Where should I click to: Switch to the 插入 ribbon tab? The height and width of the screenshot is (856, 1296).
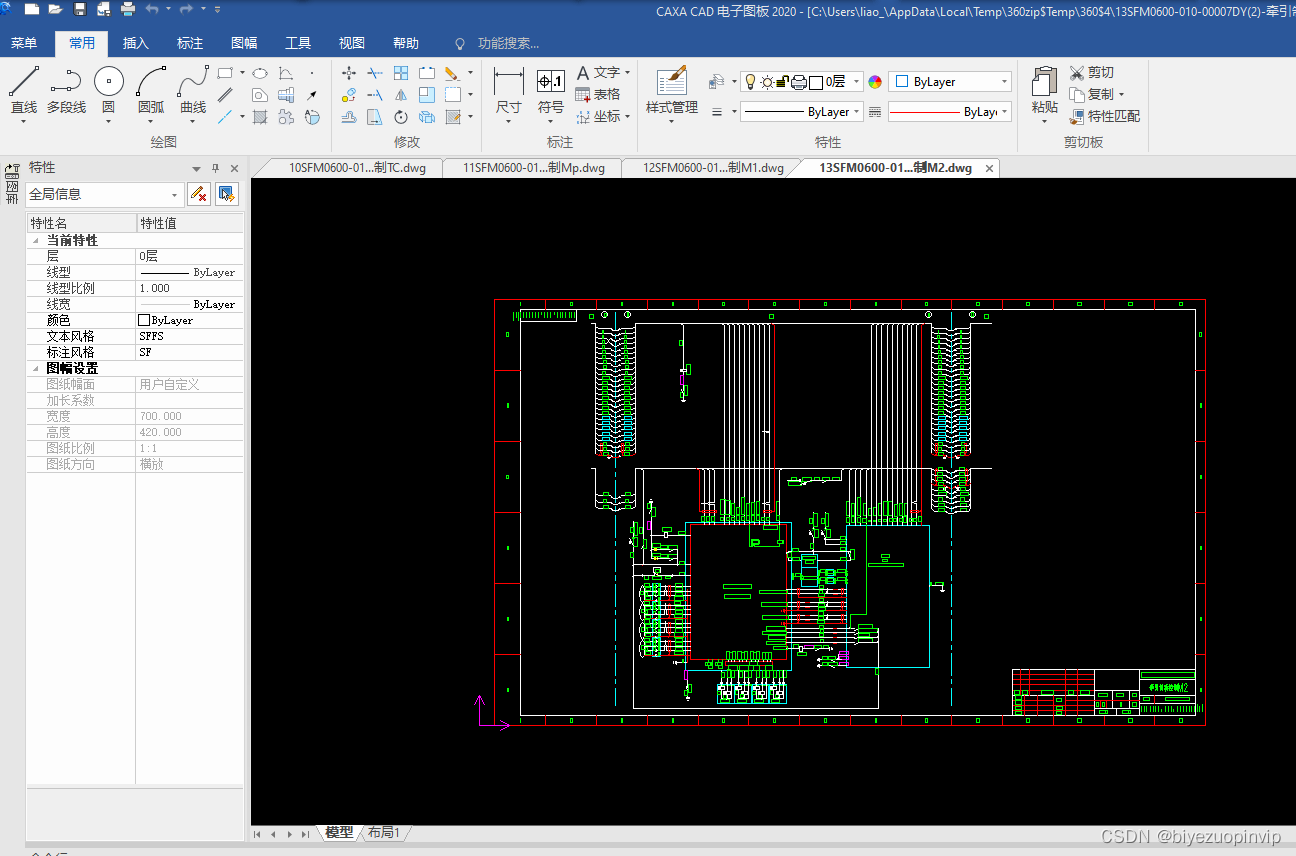[x=136, y=43]
